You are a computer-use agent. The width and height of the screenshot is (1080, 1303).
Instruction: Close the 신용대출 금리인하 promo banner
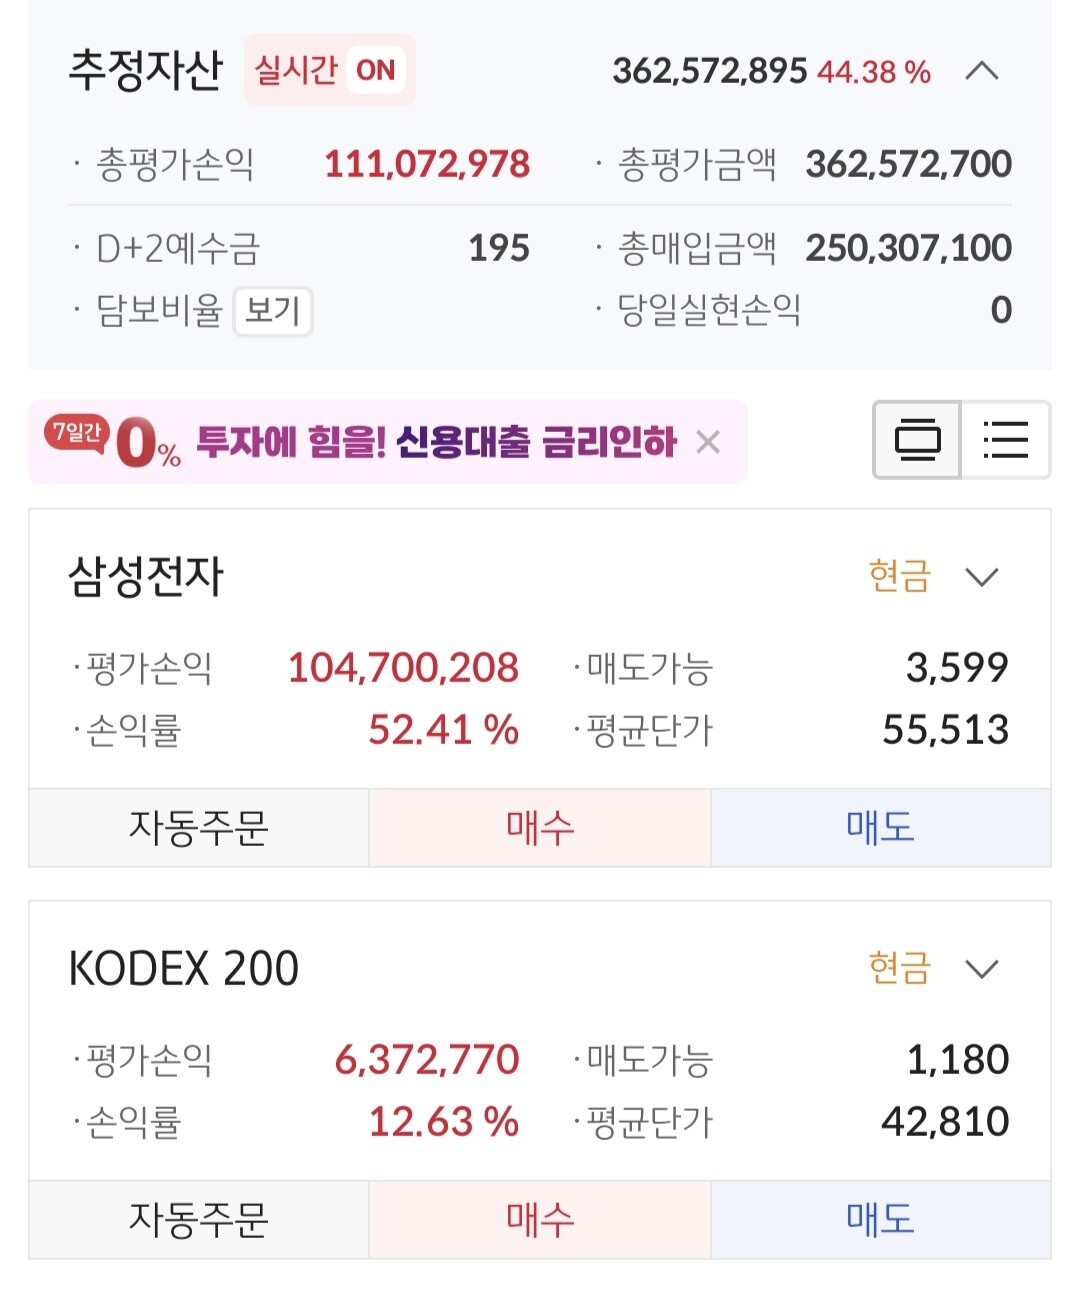708,442
